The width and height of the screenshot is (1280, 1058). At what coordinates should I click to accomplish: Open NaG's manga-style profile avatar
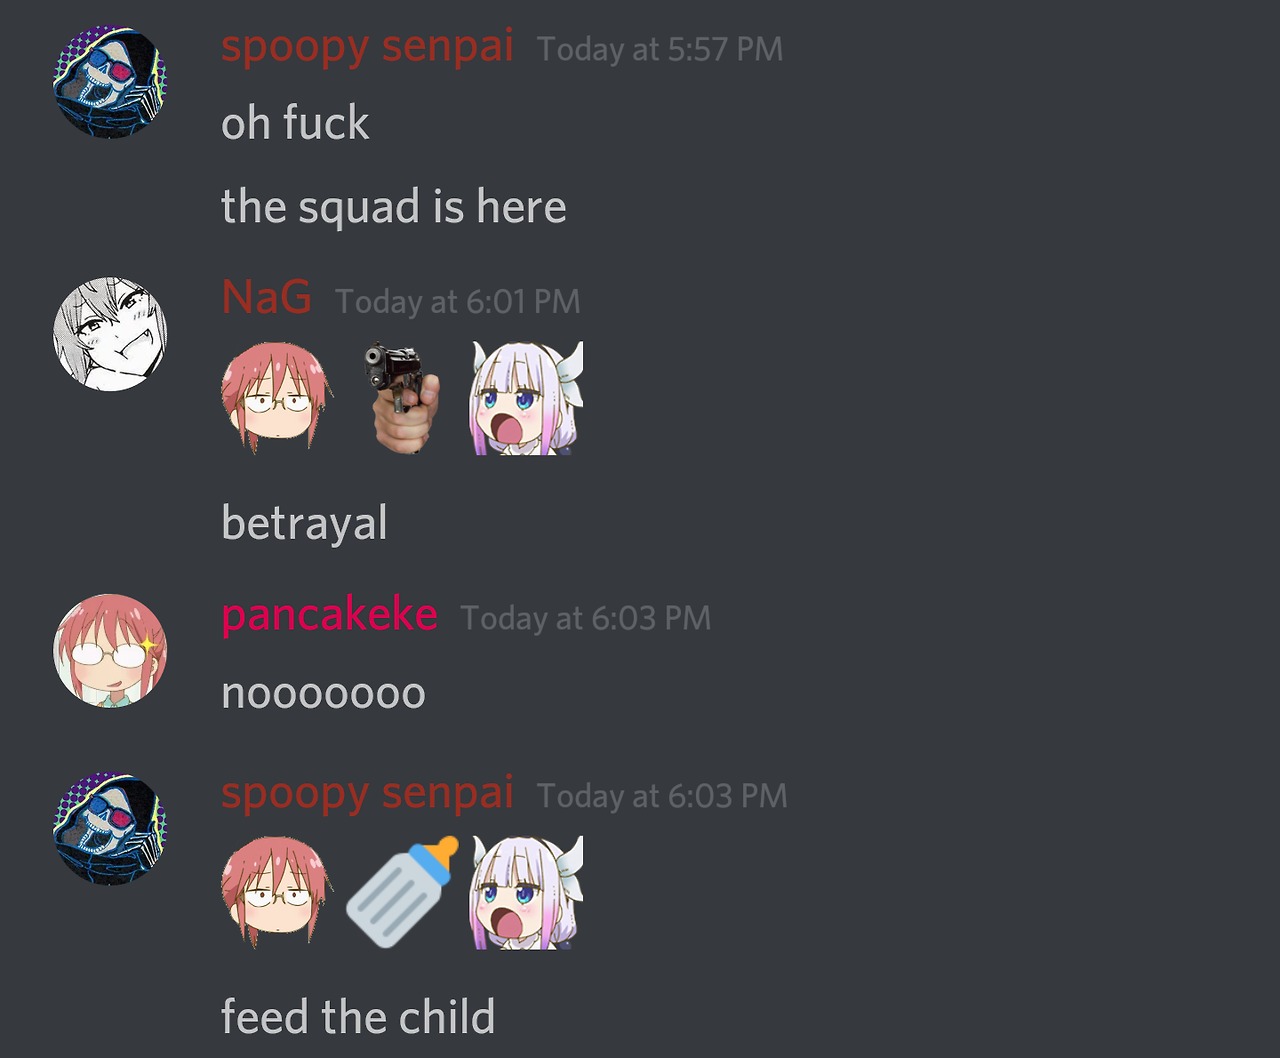[x=110, y=334]
